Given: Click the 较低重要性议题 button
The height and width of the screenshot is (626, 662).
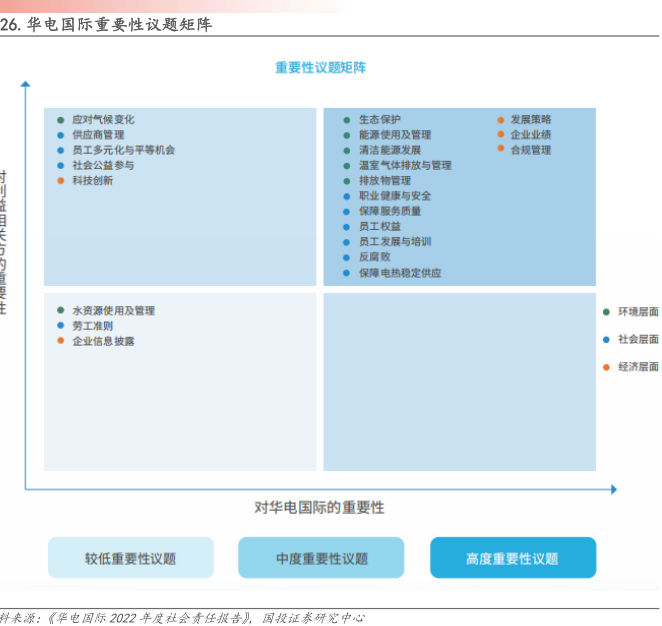Looking at the screenshot, I should [131, 558].
